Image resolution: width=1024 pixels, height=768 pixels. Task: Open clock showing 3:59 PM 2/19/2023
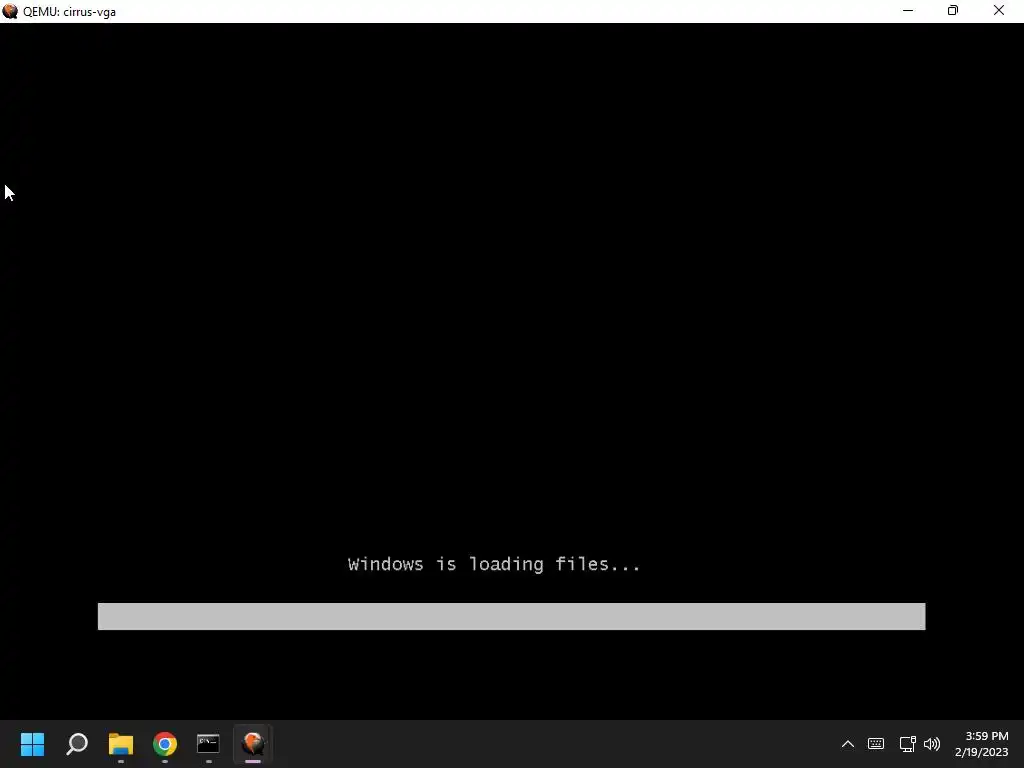tap(982, 744)
